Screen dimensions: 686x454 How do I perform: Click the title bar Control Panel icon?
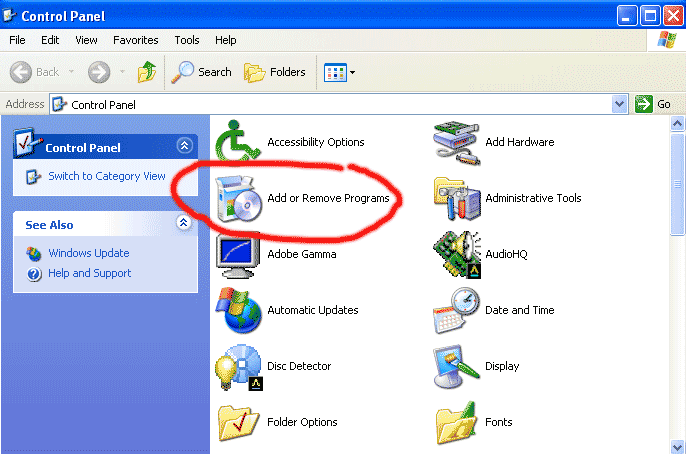click(9, 16)
